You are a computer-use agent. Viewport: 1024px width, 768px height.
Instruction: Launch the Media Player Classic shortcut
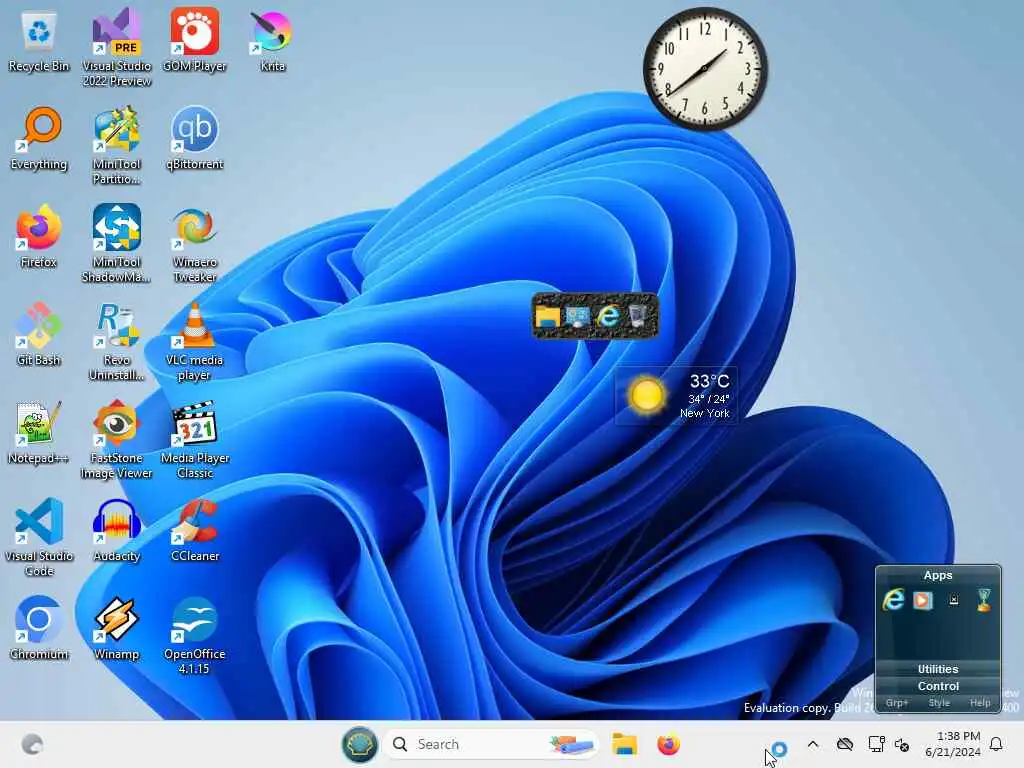[195, 440]
